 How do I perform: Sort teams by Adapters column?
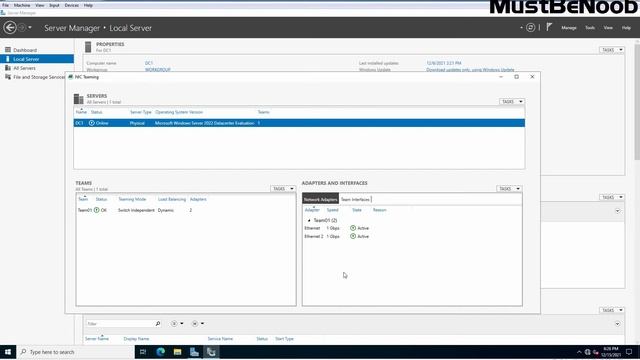click(x=198, y=199)
